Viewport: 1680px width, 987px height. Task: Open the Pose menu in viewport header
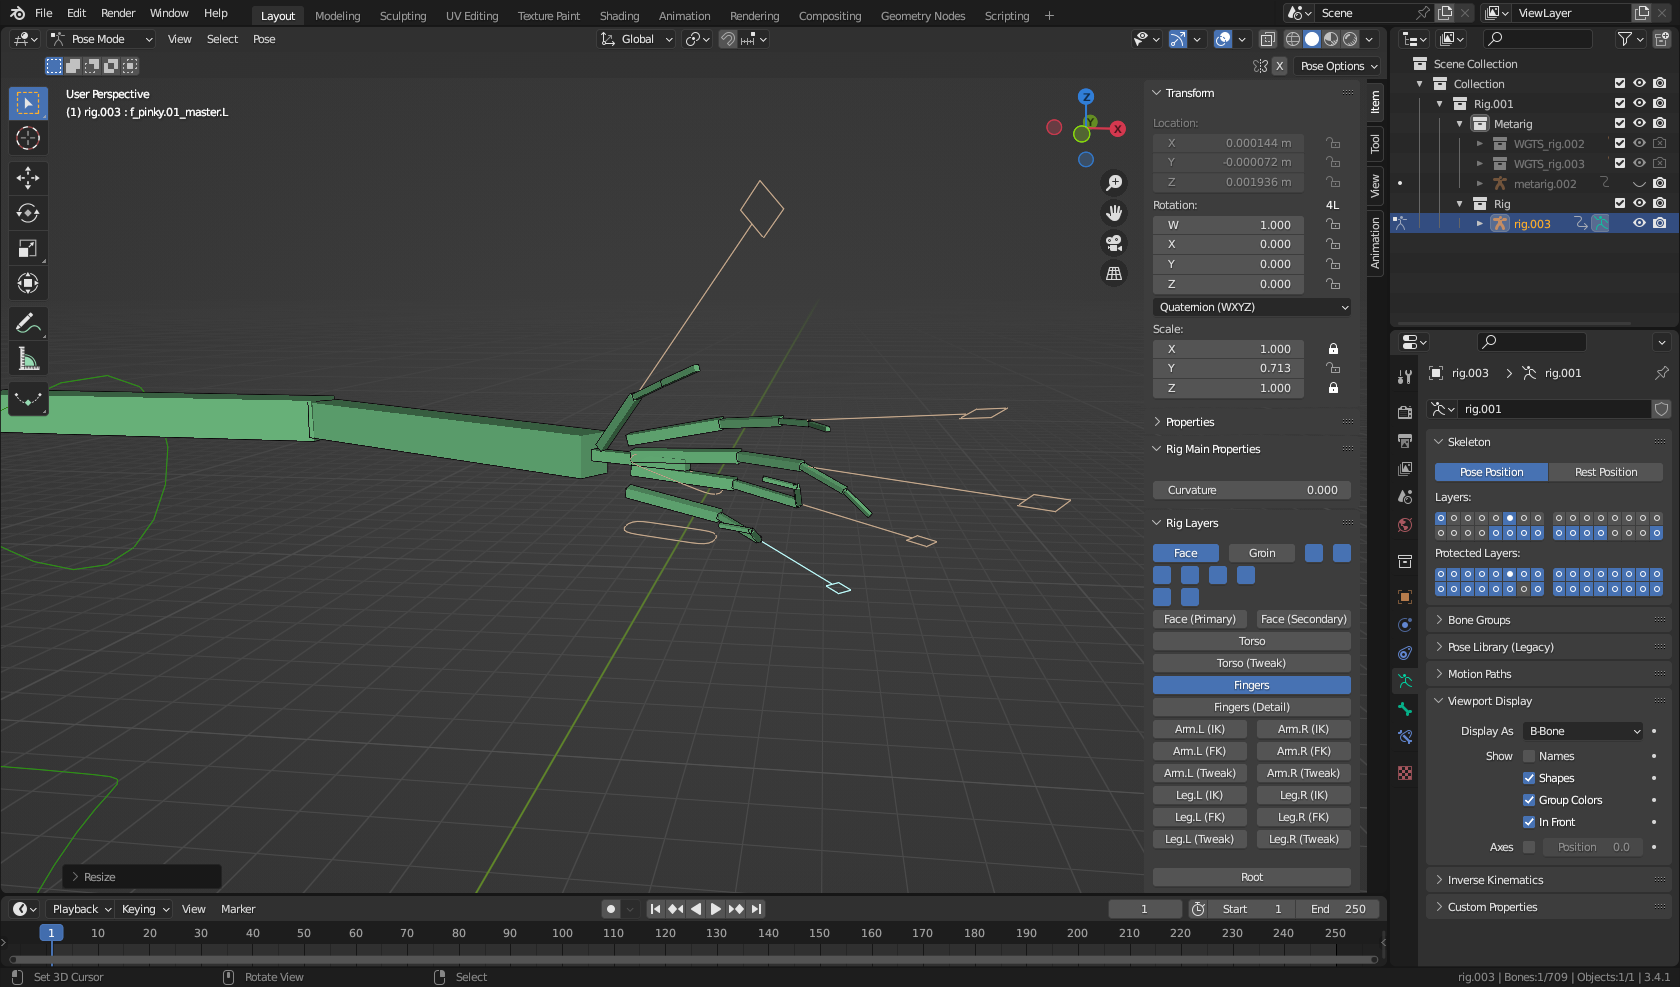[264, 39]
